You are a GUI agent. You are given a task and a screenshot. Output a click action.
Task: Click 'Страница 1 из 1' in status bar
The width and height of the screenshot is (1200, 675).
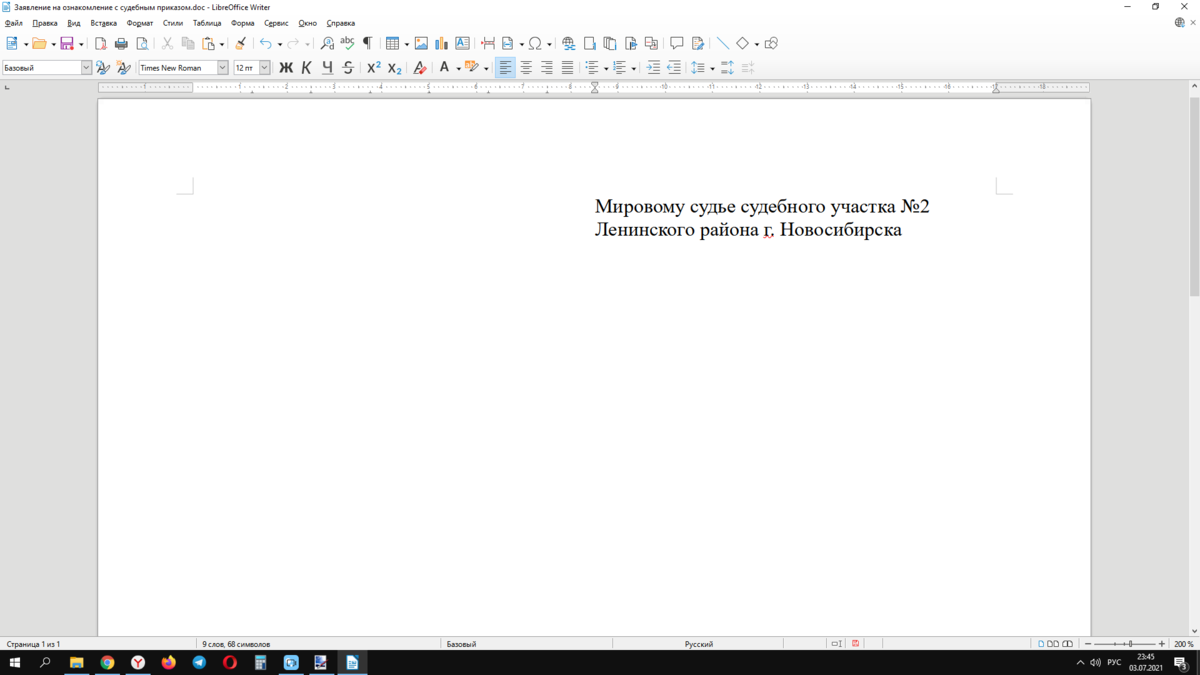[33, 644]
